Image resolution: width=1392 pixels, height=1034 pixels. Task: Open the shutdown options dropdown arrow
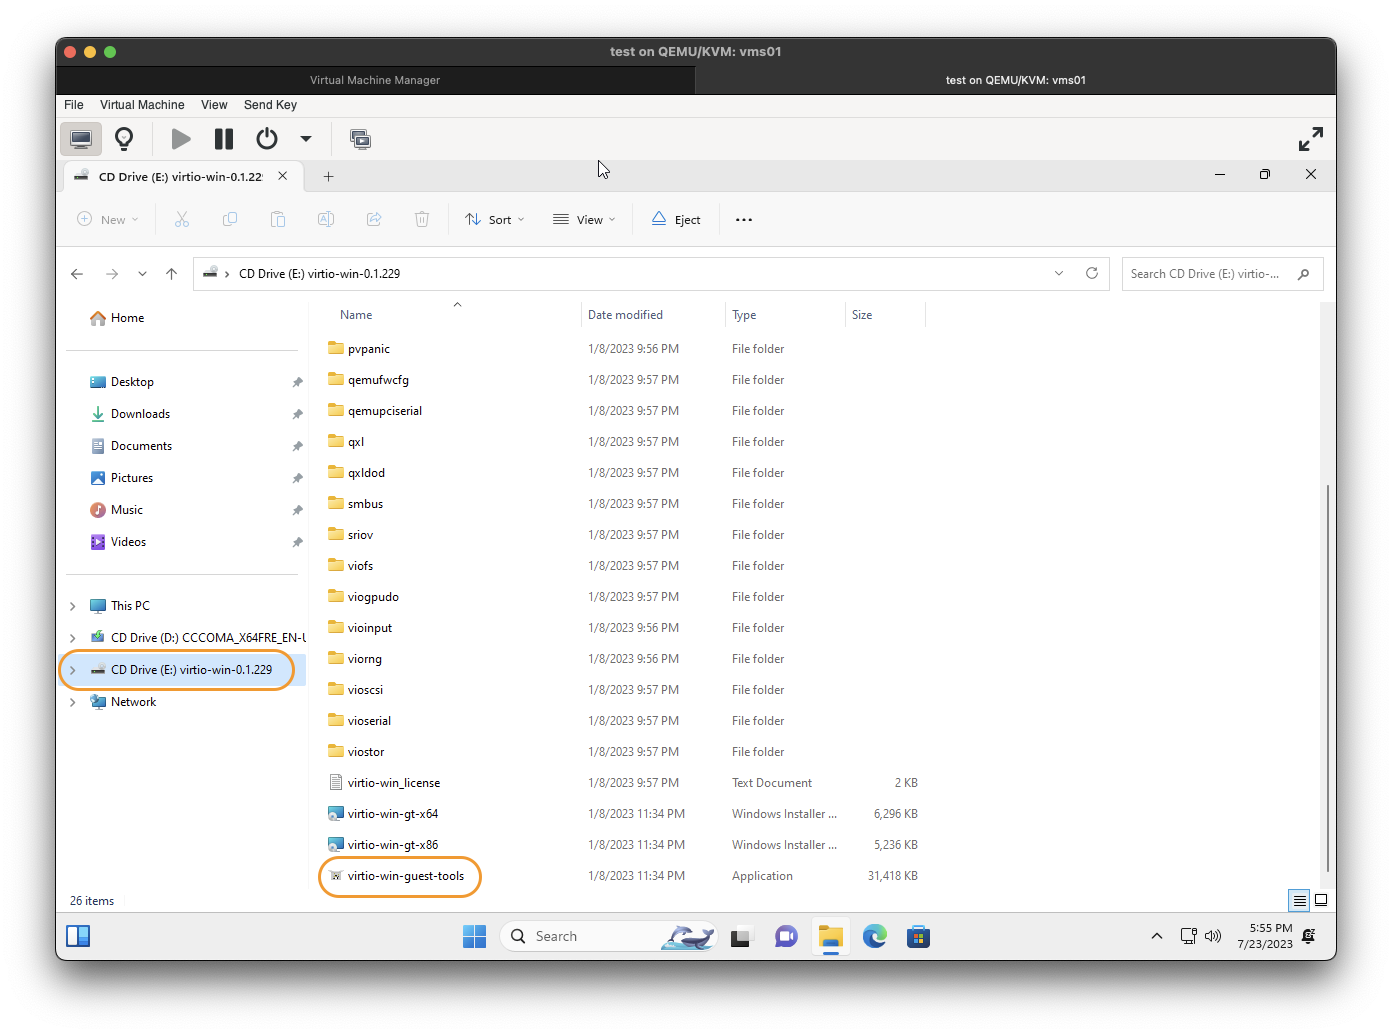[306, 139]
